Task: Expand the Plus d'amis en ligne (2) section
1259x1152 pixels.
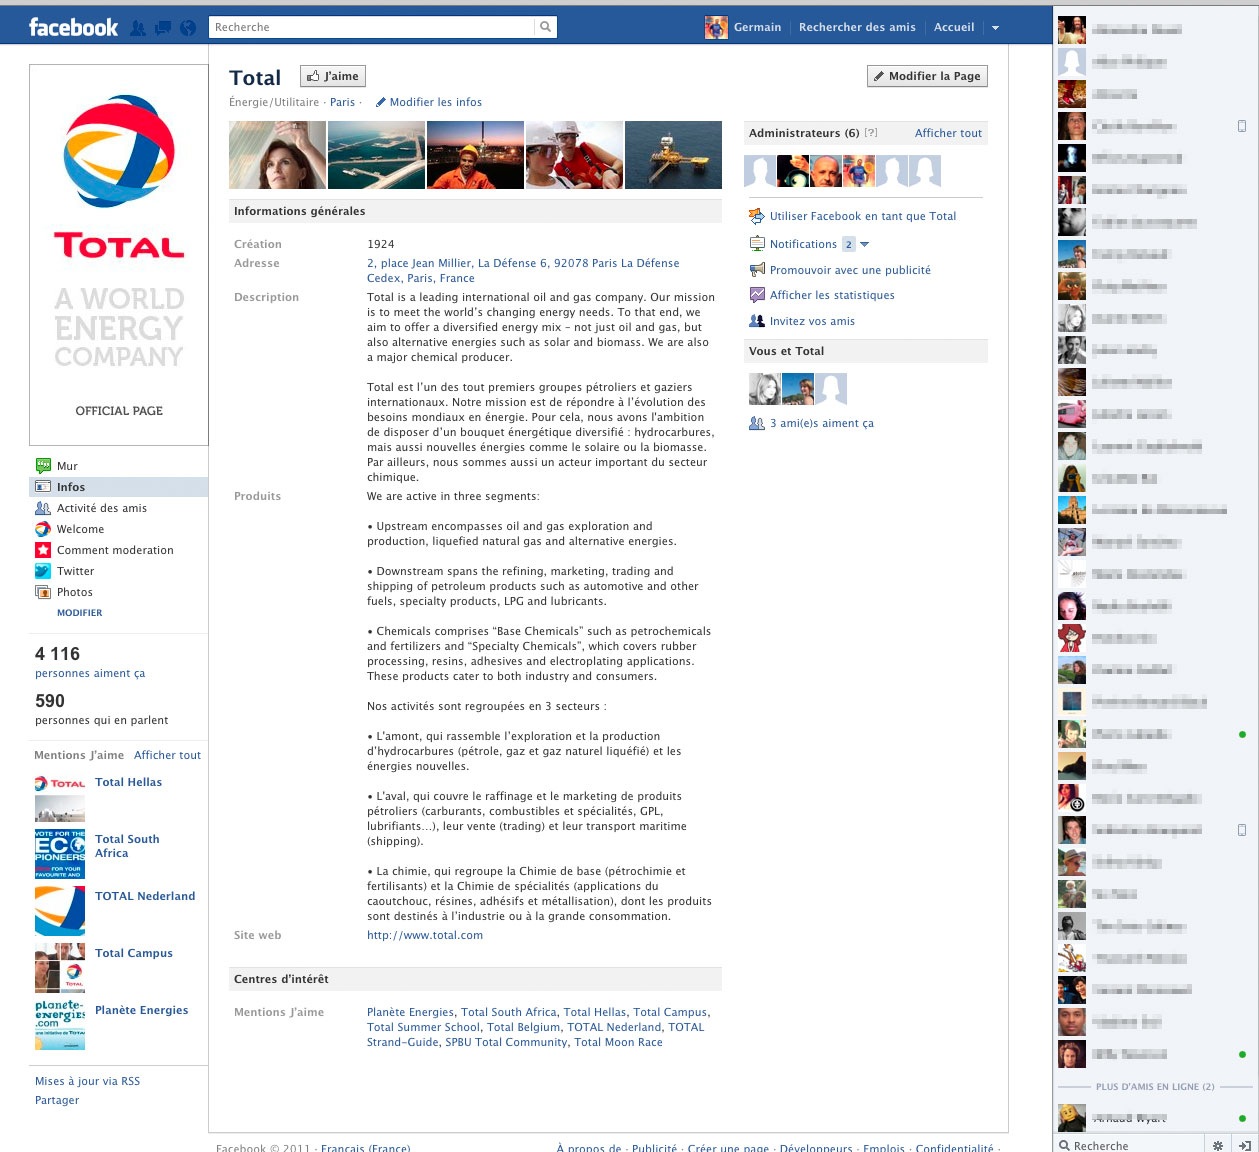Action: pyautogui.click(x=1155, y=1087)
